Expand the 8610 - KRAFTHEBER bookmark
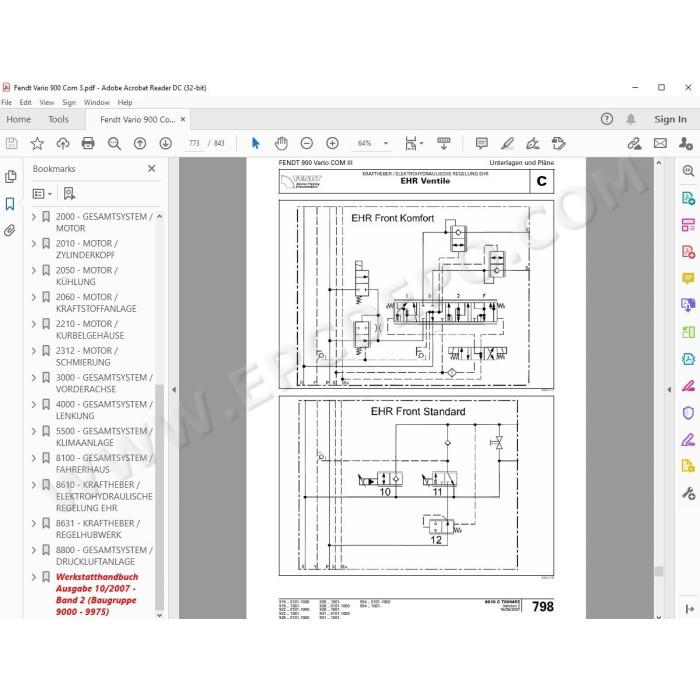The image size is (700, 700). tap(34, 485)
